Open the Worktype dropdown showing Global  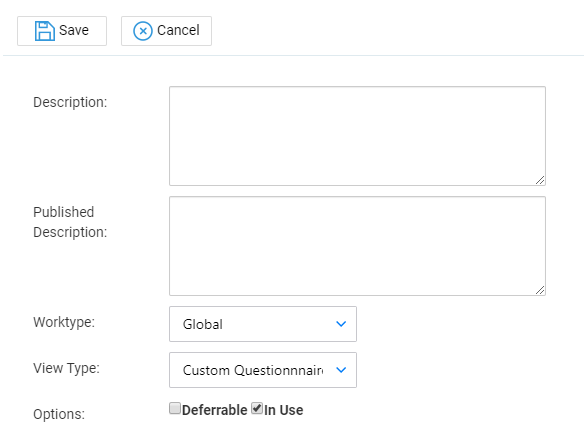tap(263, 324)
